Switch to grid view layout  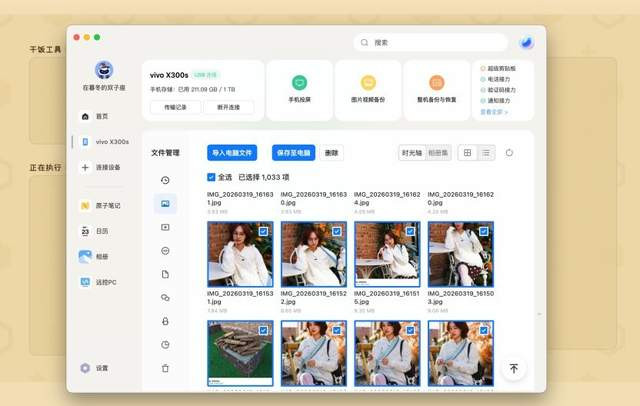[x=467, y=153]
